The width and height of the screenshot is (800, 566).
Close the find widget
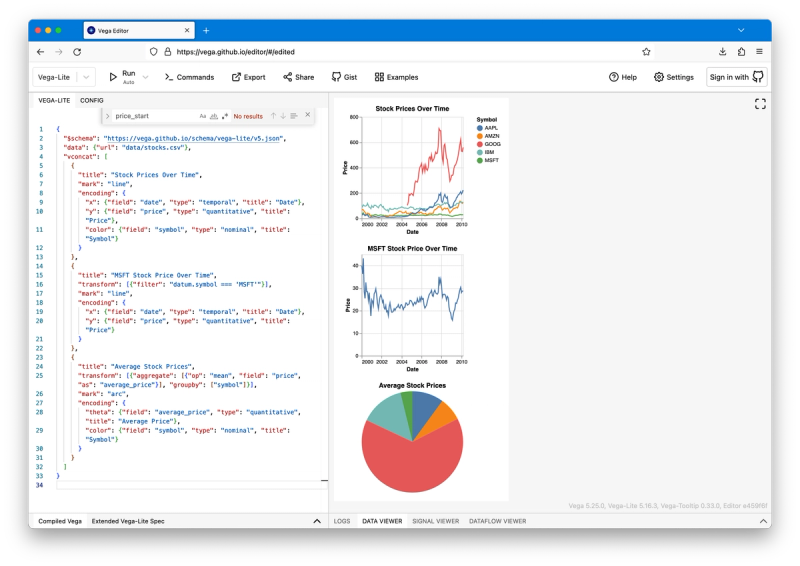308,115
